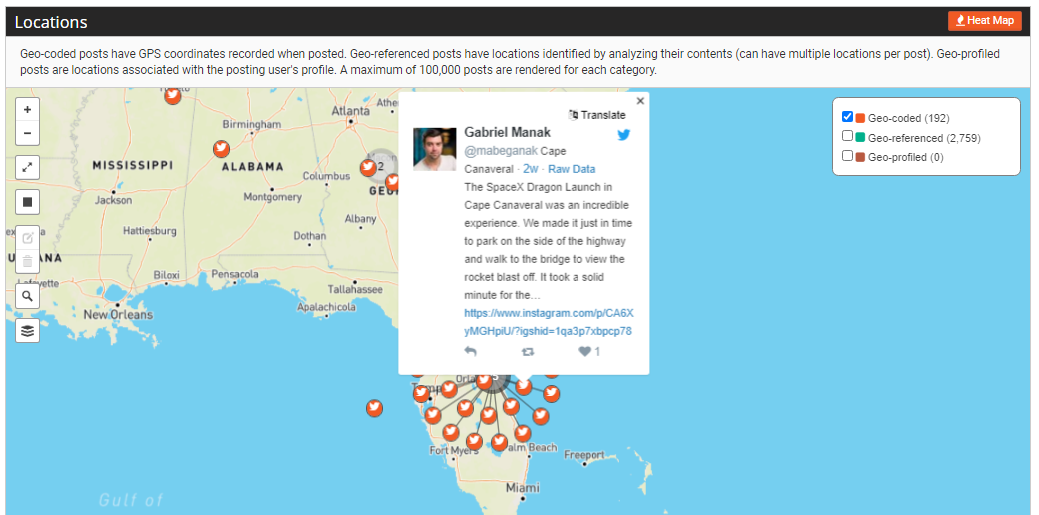Enable the Geo-profiled checkbox
This screenshot has height=515, width=1039.
[x=847, y=156]
